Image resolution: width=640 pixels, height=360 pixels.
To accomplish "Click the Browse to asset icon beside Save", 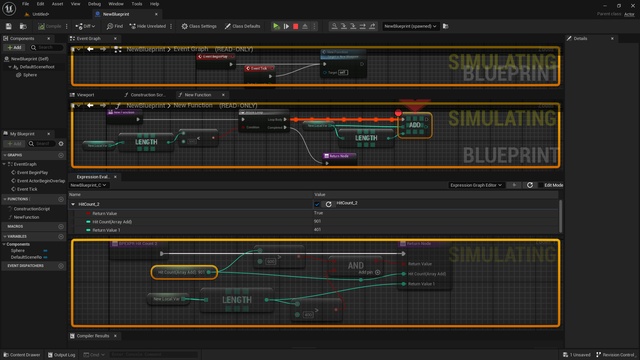I will pyautogui.click(x=23, y=26).
